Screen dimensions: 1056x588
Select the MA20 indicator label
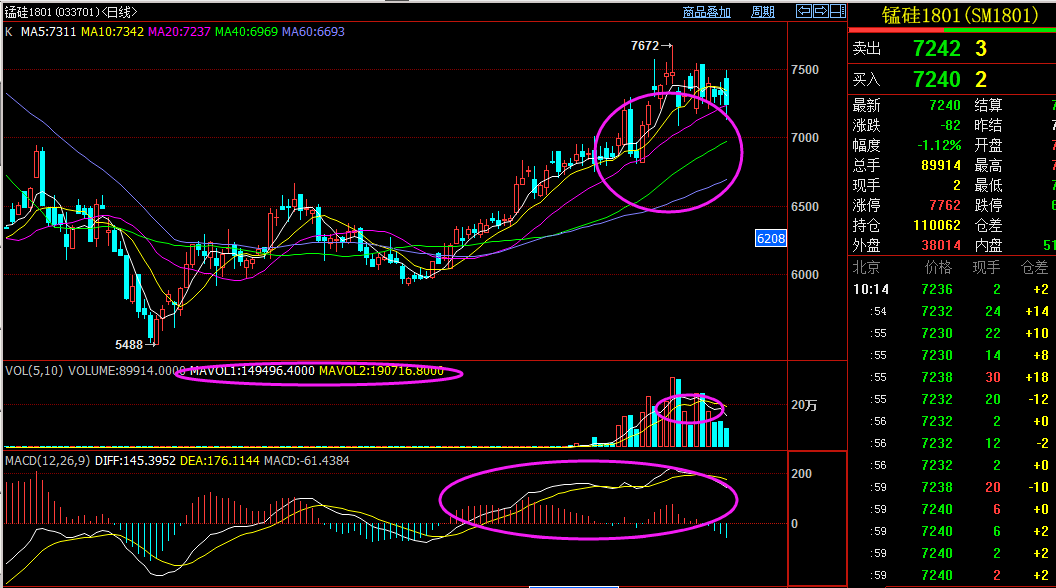(x=180, y=32)
